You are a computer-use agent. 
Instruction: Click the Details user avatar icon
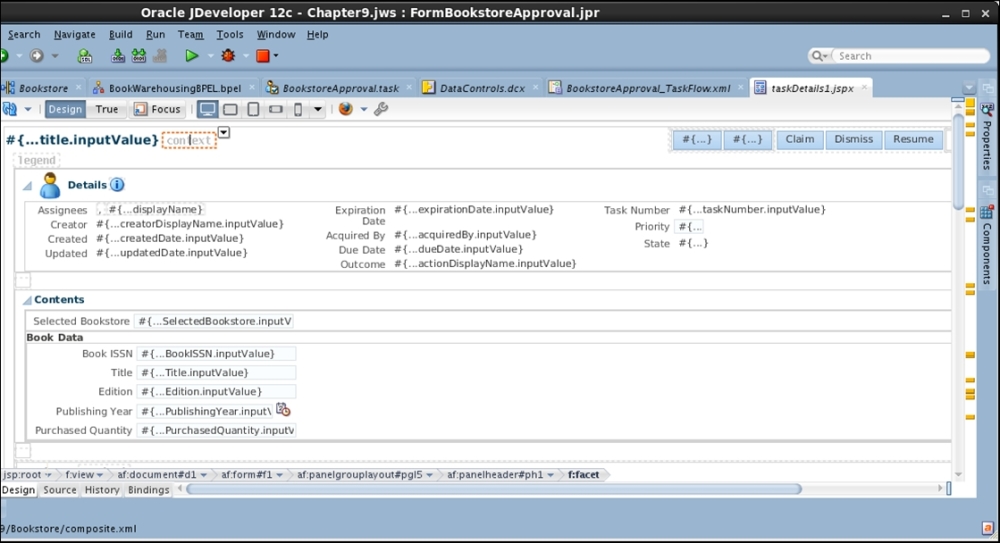click(x=50, y=185)
